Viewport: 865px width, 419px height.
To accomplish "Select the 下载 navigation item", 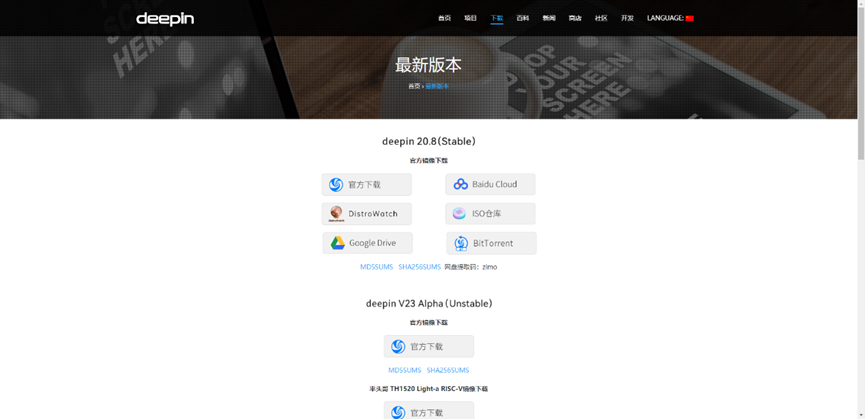I will (496, 18).
